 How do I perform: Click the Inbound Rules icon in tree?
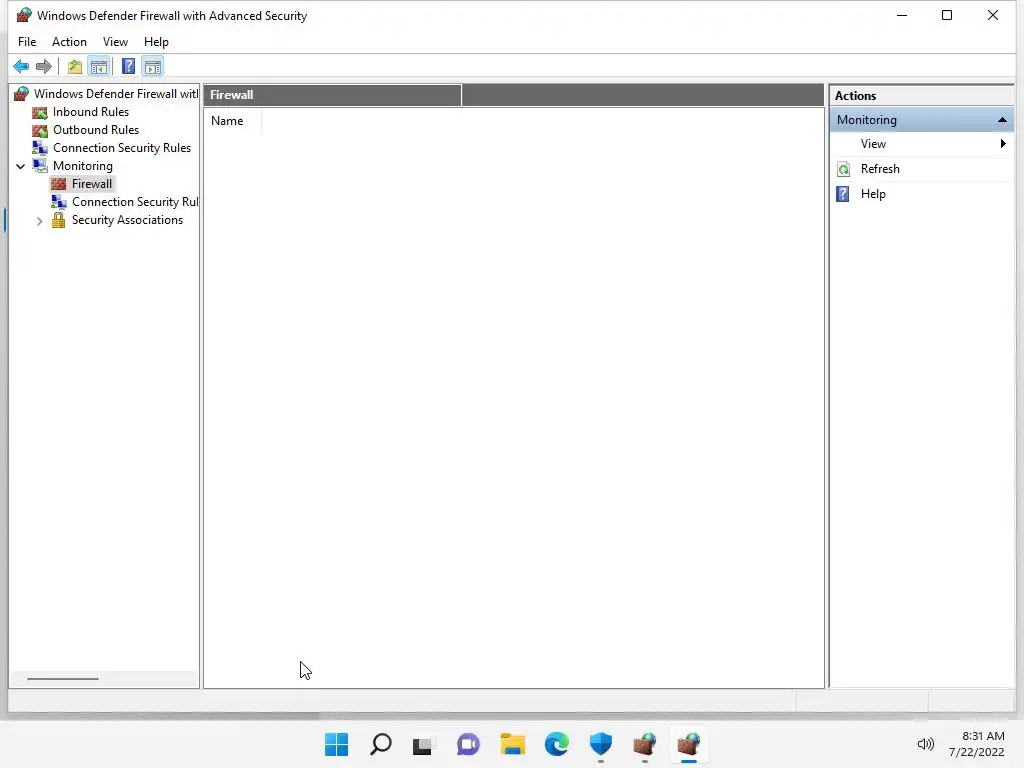pyautogui.click(x=40, y=112)
